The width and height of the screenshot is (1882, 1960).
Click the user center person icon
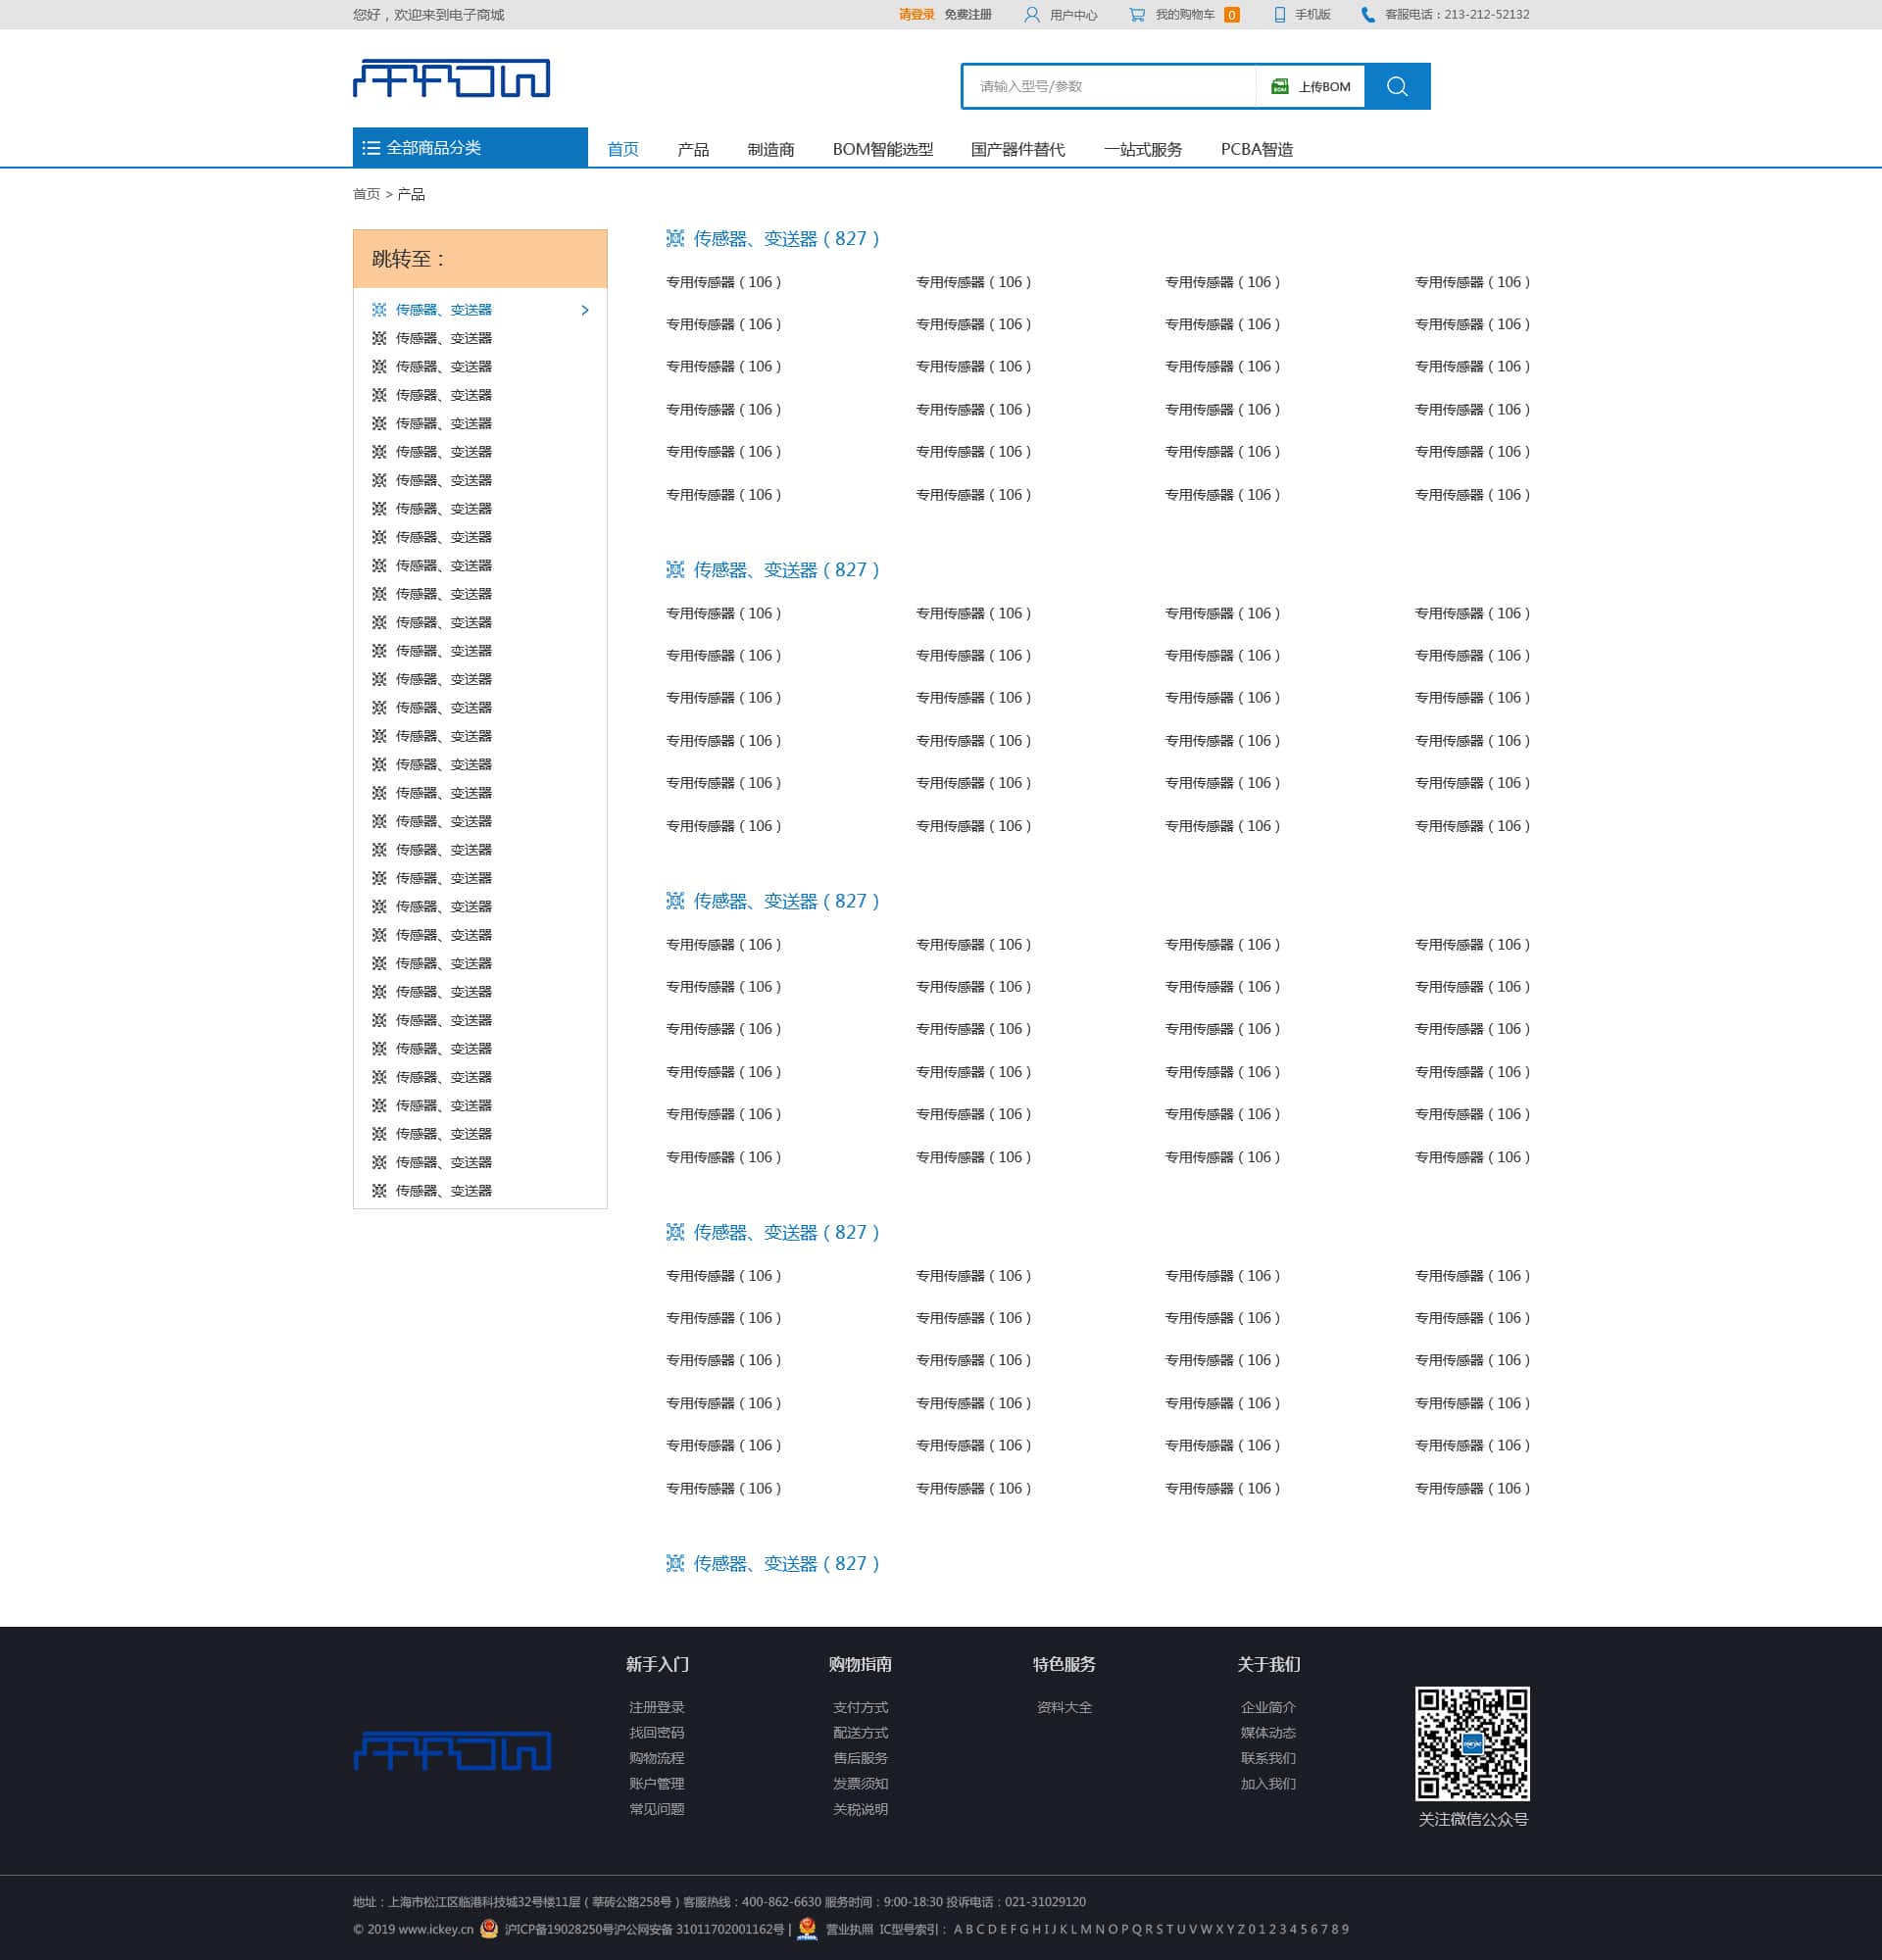[1031, 14]
